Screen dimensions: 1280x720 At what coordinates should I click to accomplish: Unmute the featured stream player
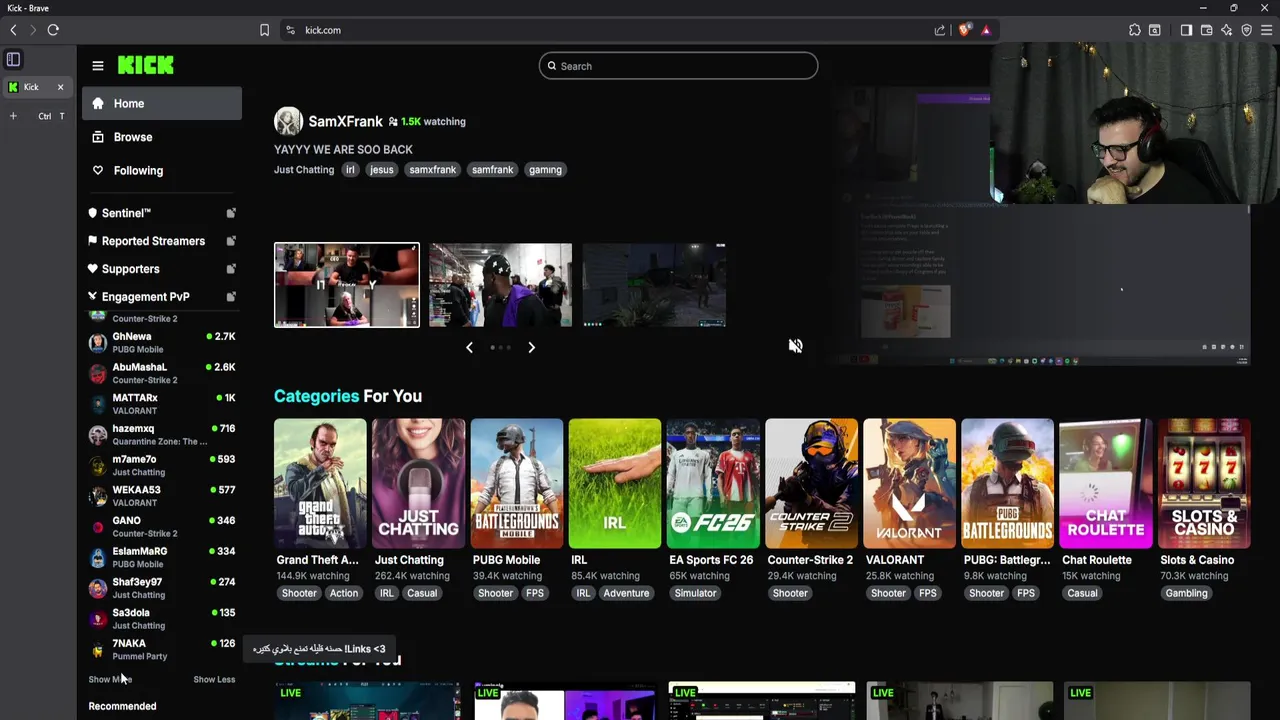tap(795, 346)
